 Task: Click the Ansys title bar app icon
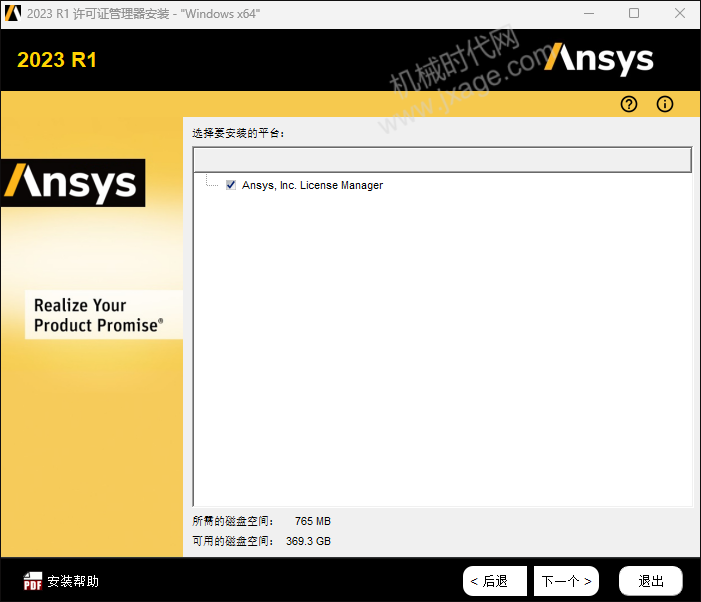tap(13, 13)
